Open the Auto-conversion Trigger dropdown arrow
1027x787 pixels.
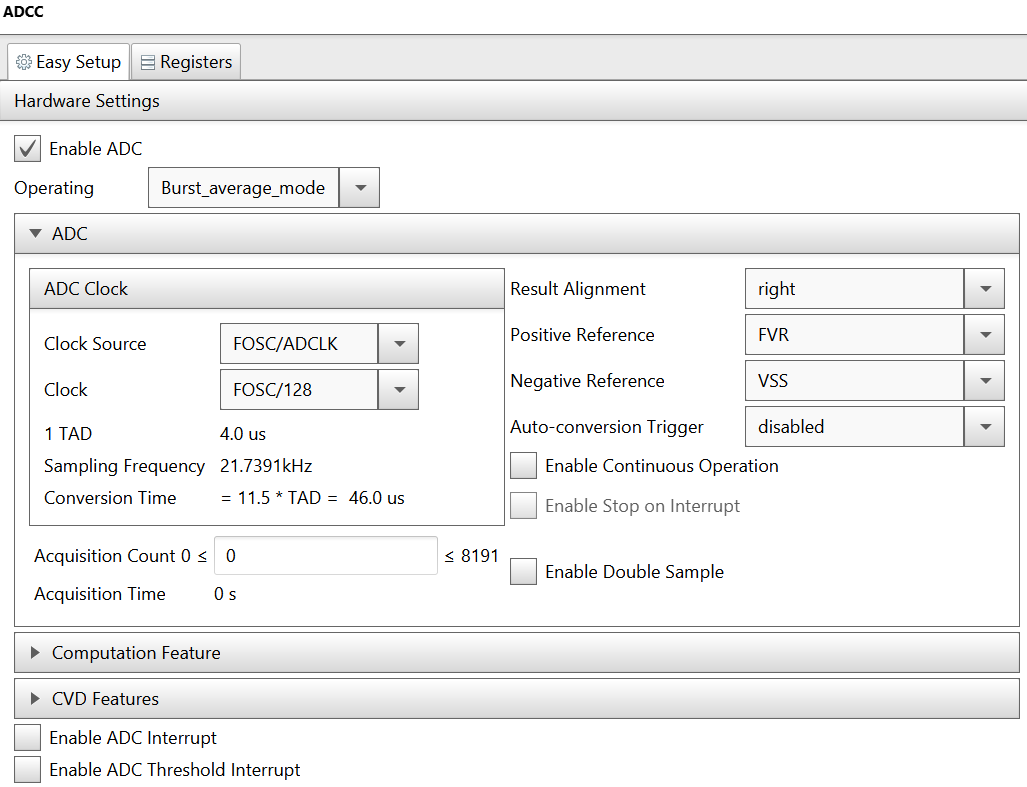(984, 427)
